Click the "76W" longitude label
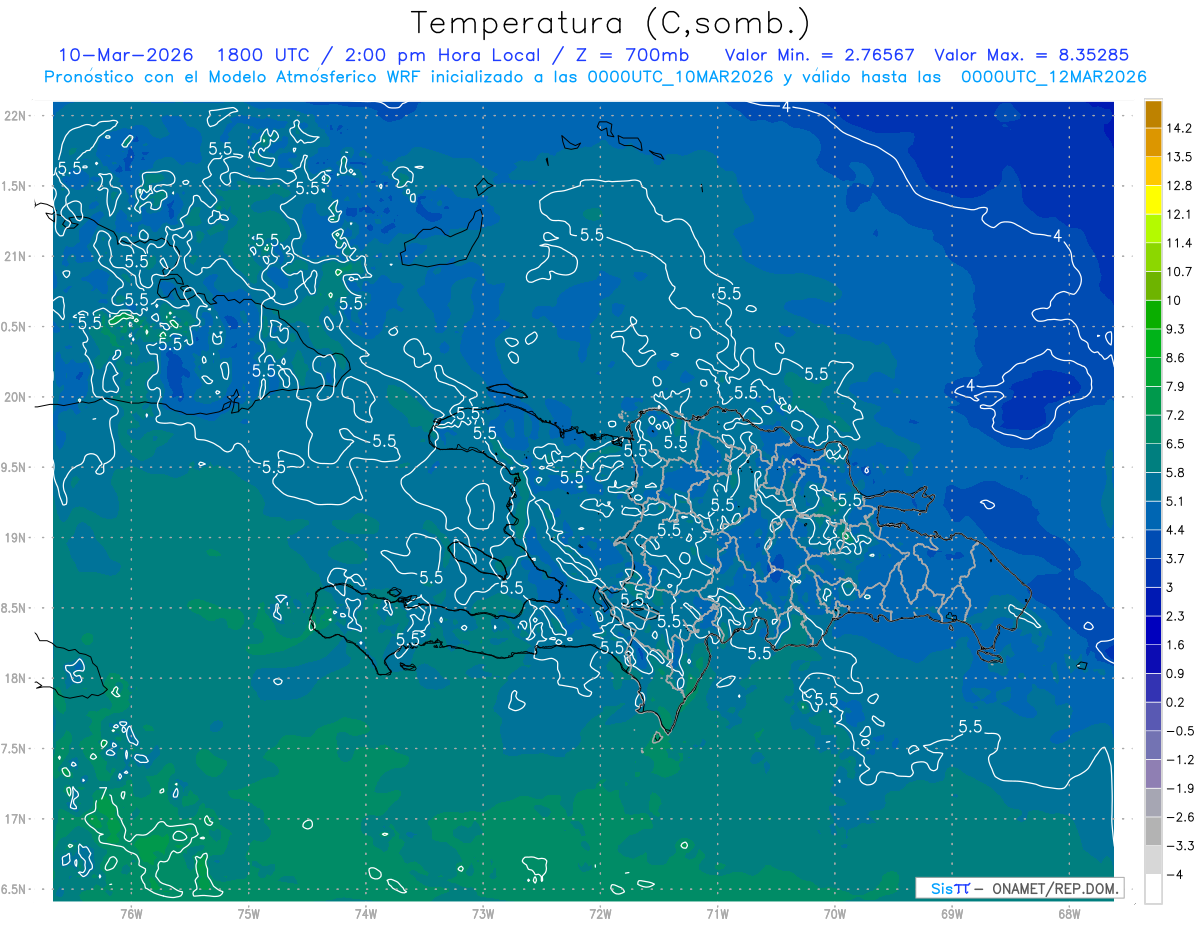Image resolution: width=1200 pixels, height=927 pixels. coord(131,913)
